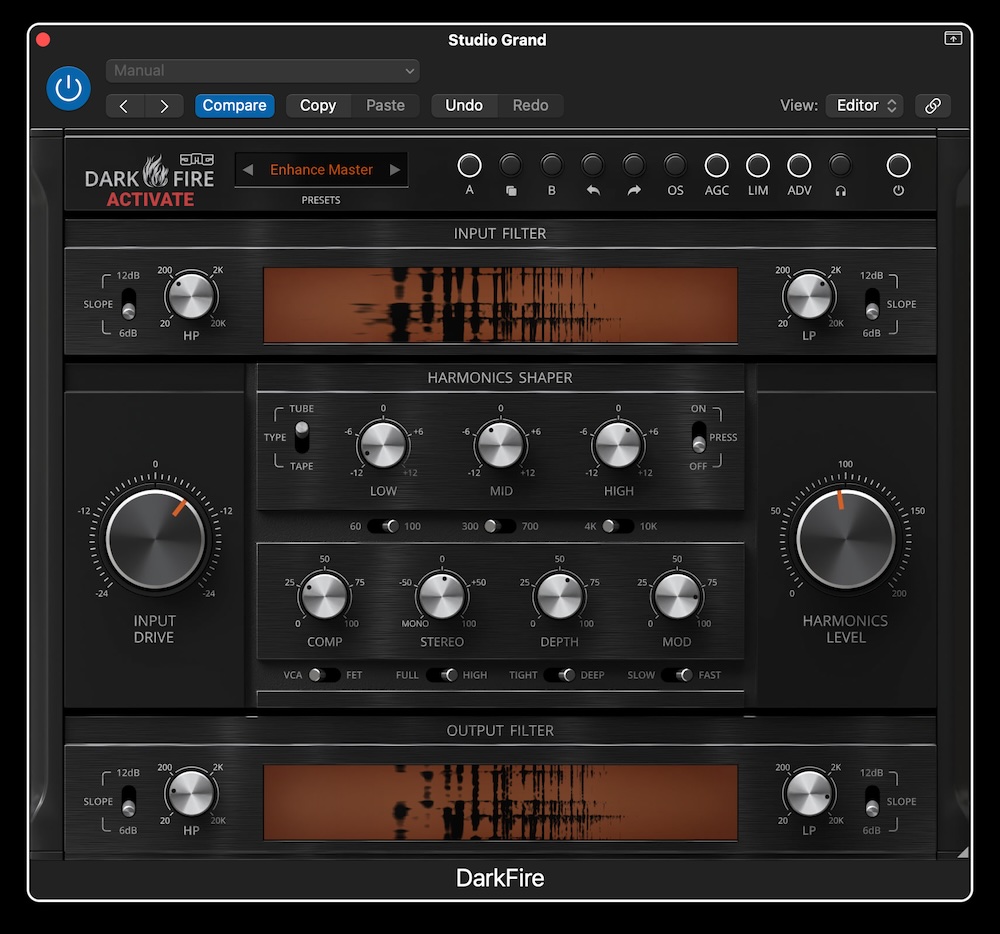Open the View Editor dropdown
The height and width of the screenshot is (934, 1000).
pyautogui.click(x=864, y=105)
